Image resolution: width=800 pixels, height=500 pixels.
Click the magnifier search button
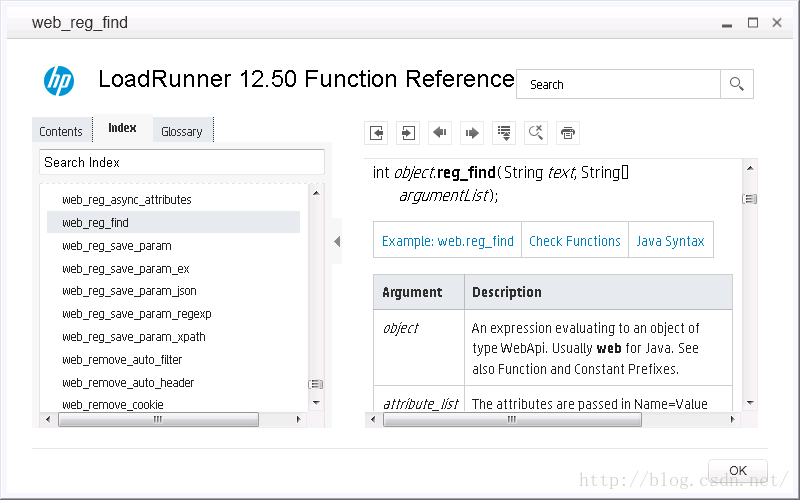tap(737, 84)
